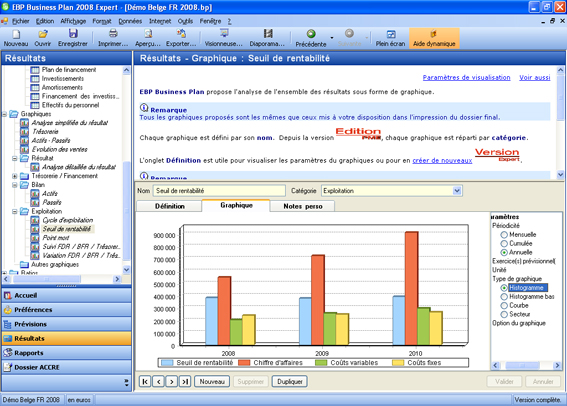Save with the Enregistrer toolbar icon
Screen dimensions: 567x406
pyautogui.click(x=73, y=38)
